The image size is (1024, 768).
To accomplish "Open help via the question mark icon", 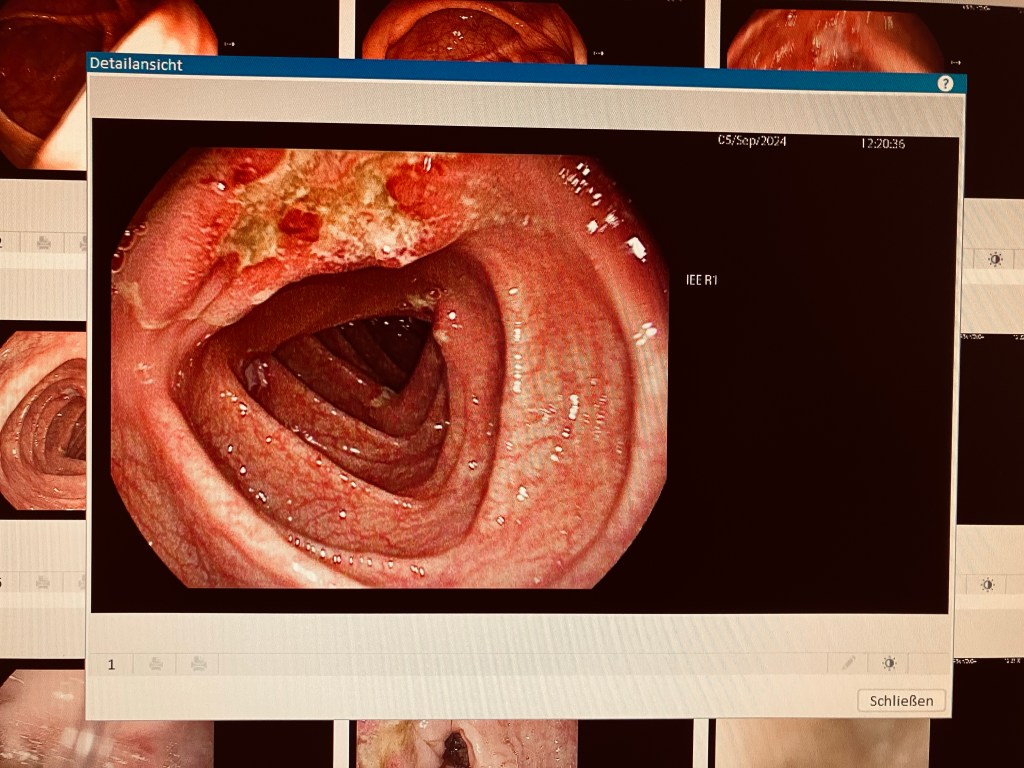I will pos(945,84).
